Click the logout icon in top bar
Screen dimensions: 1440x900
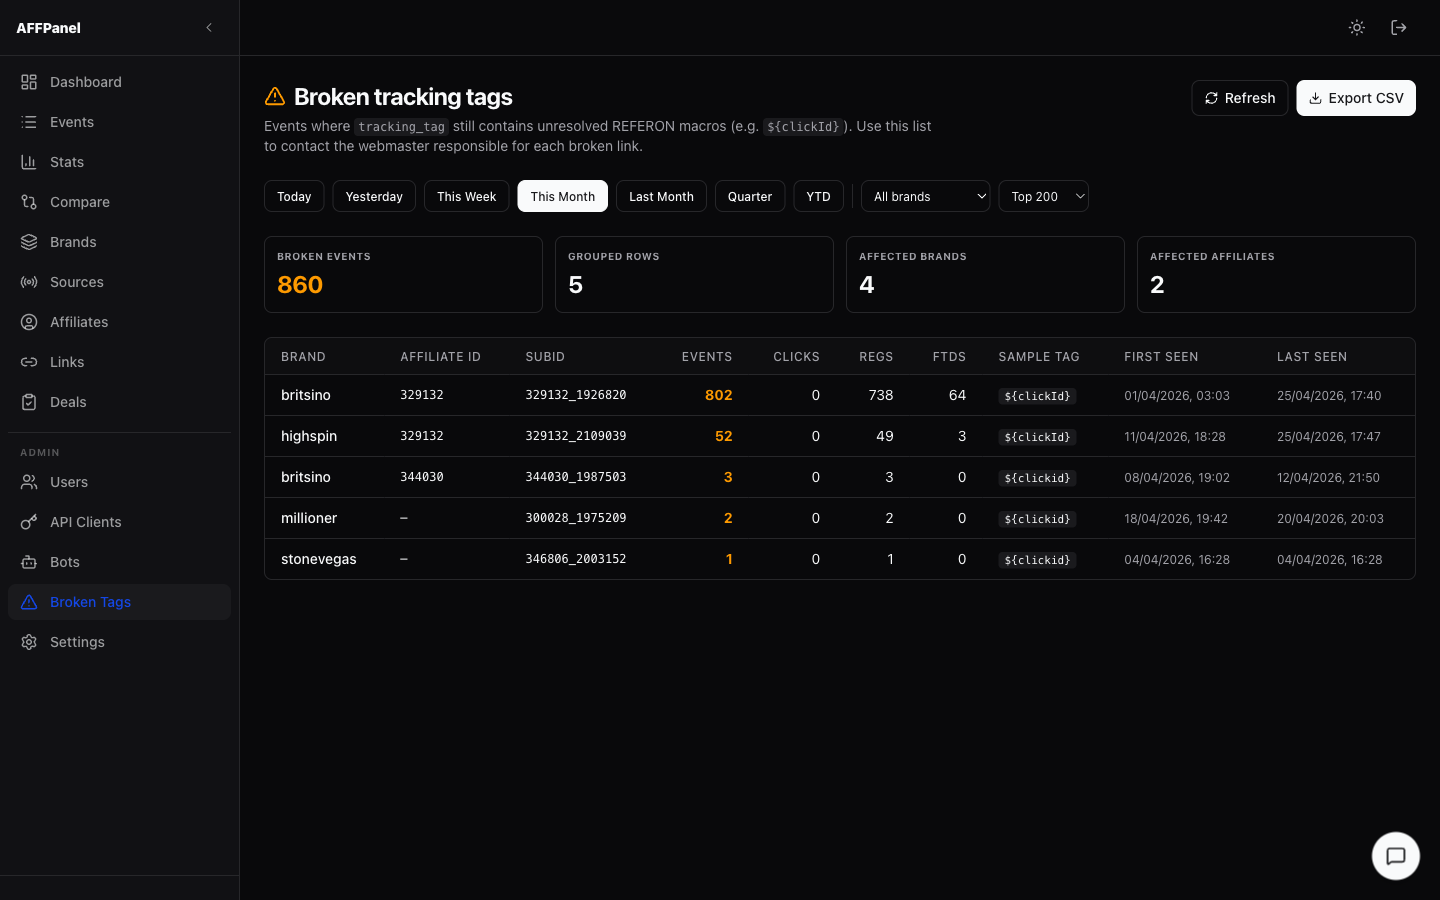(x=1398, y=28)
